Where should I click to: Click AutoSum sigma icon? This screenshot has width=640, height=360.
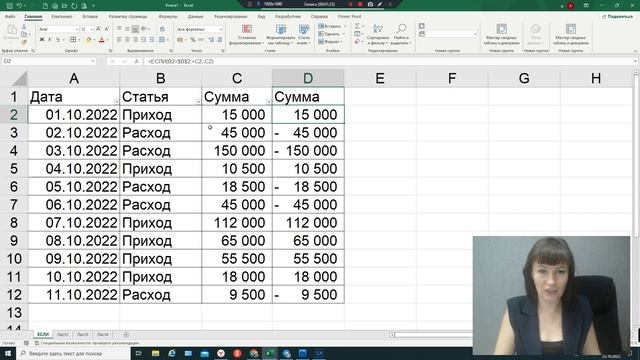(357, 26)
